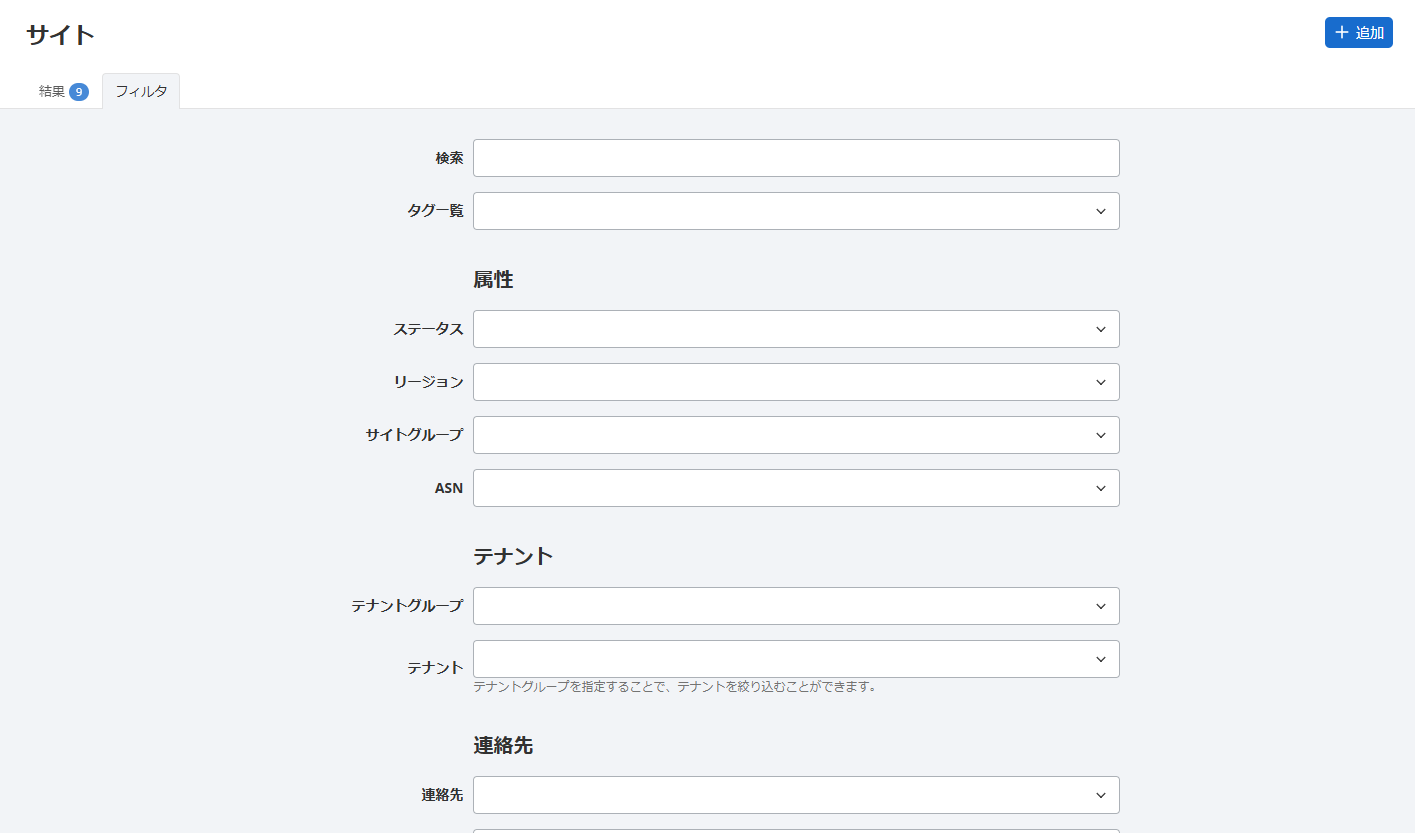Click the テナントグループ chevron icon
Screen dimensions: 1416x833
[1101, 606]
